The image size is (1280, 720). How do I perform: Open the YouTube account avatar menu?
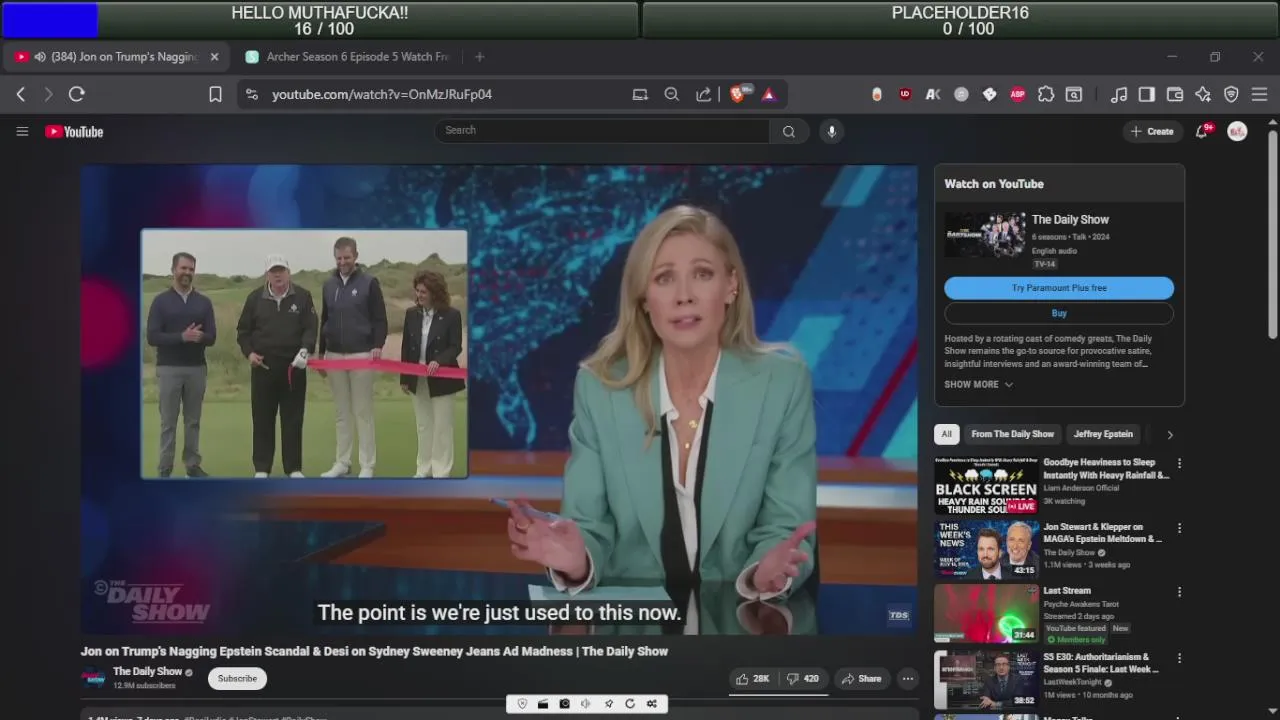tap(1237, 131)
